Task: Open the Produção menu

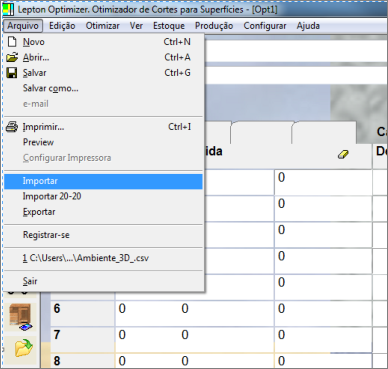Action: (x=214, y=26)
